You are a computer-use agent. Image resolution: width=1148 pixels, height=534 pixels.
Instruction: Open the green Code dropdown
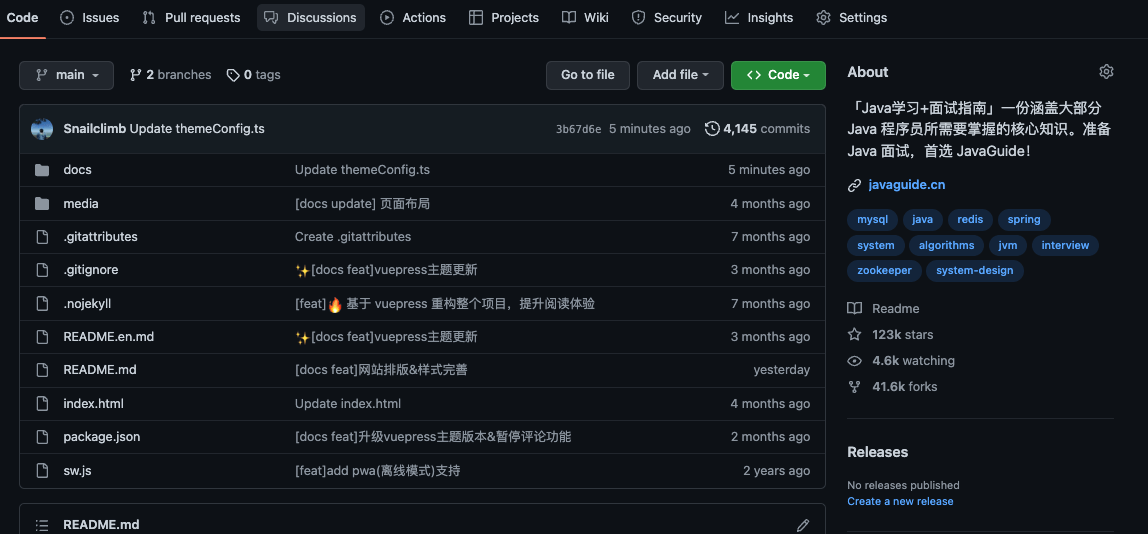778,75
